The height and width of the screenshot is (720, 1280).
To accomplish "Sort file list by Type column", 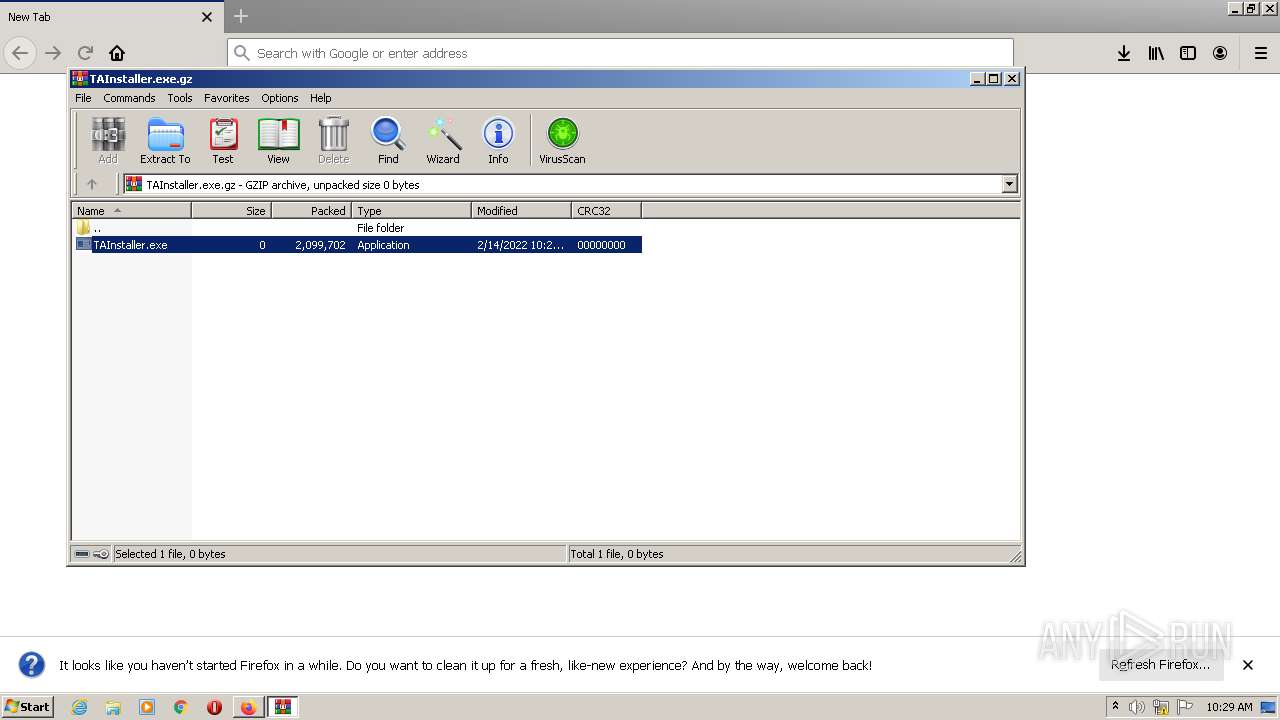I will click(x=412, y=210).
